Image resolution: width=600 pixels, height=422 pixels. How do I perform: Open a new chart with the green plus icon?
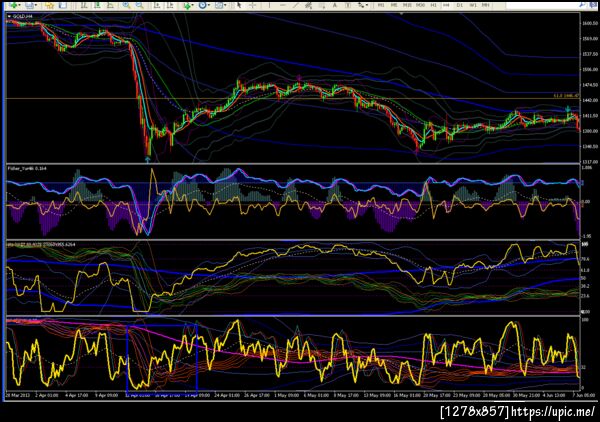pos(13,5)
